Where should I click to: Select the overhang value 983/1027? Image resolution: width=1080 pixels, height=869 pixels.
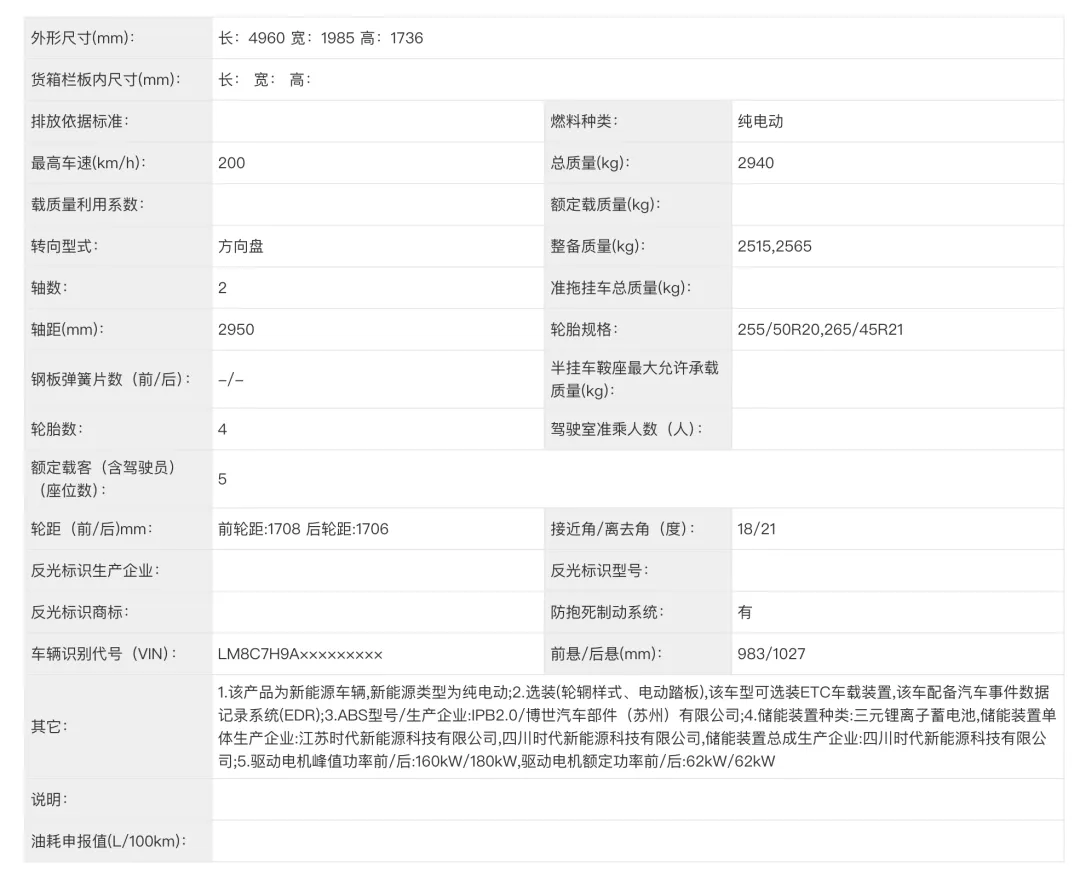coord(771,653)
